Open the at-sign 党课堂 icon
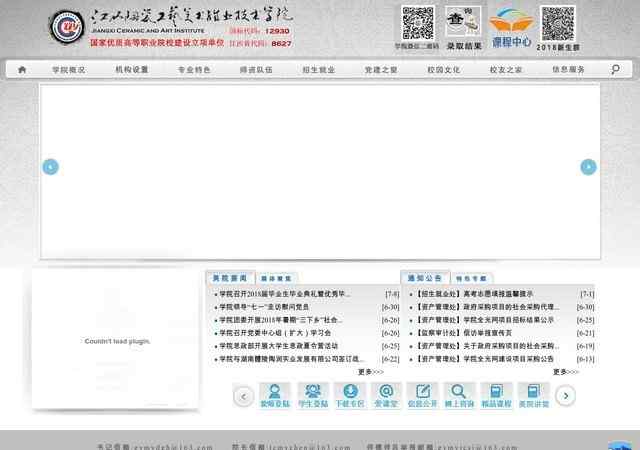This screenshot has height=450, width=640. (386, 395)
